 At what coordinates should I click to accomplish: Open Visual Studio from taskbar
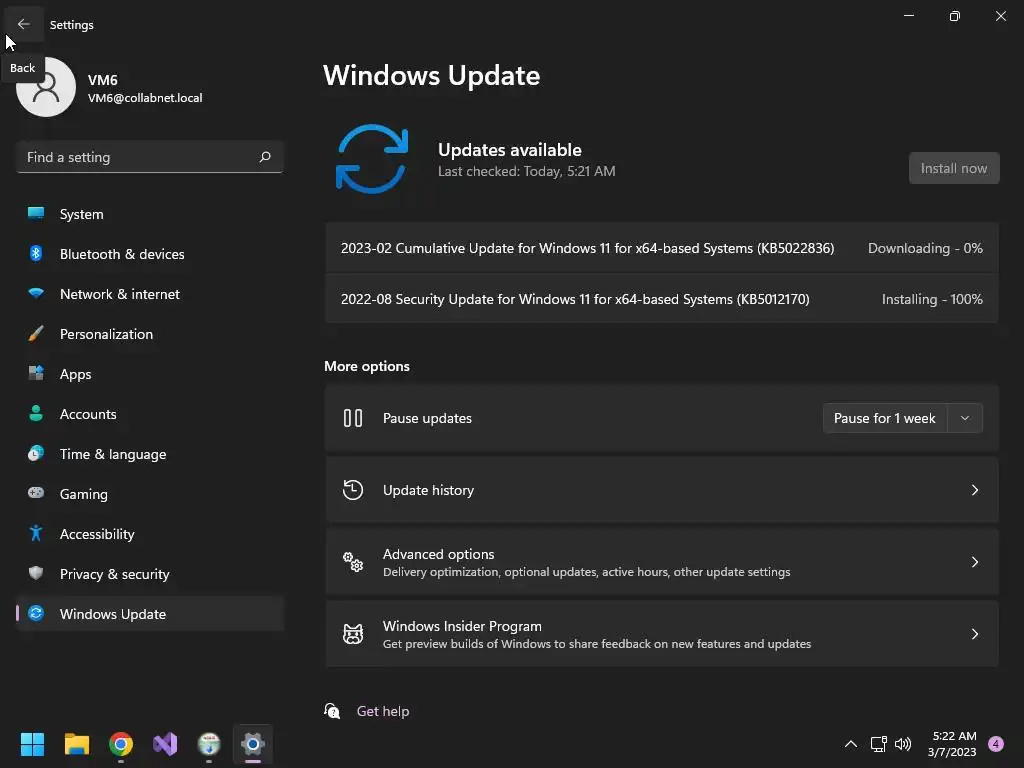click(165, 744)
